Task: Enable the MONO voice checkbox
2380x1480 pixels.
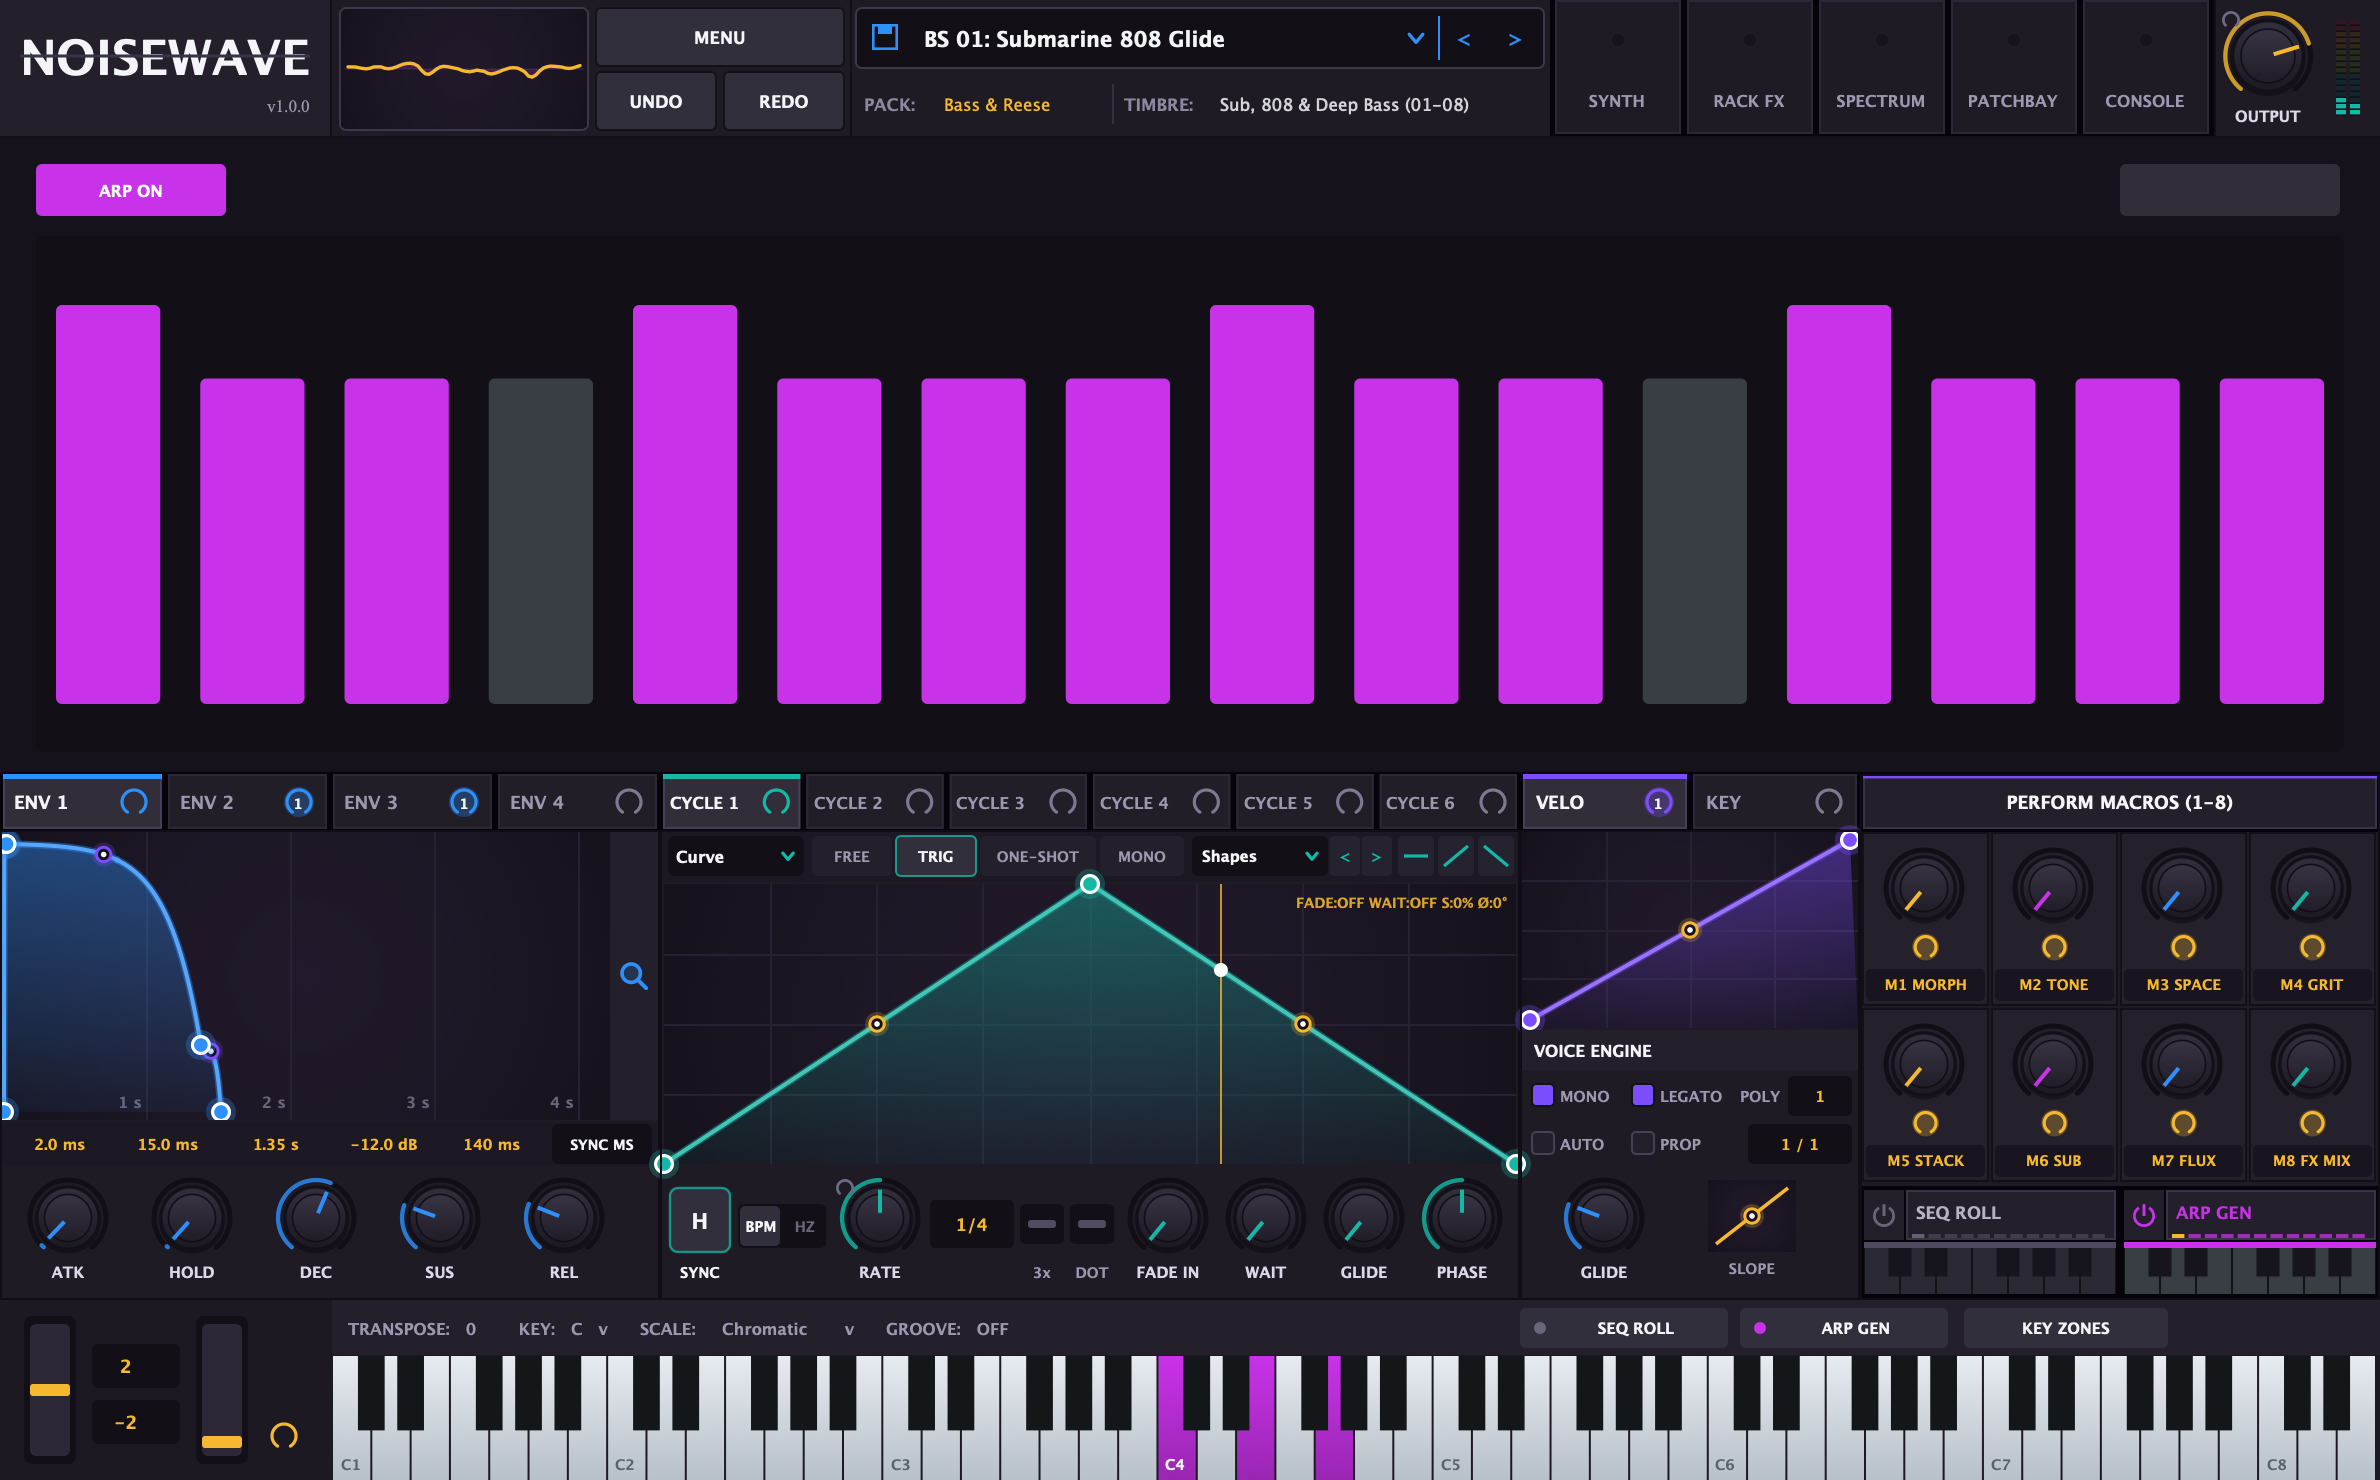Action: (1543, 1095)
